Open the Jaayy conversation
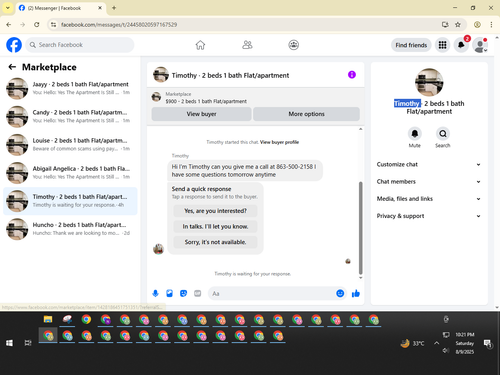500x375 pixels. 70,89
